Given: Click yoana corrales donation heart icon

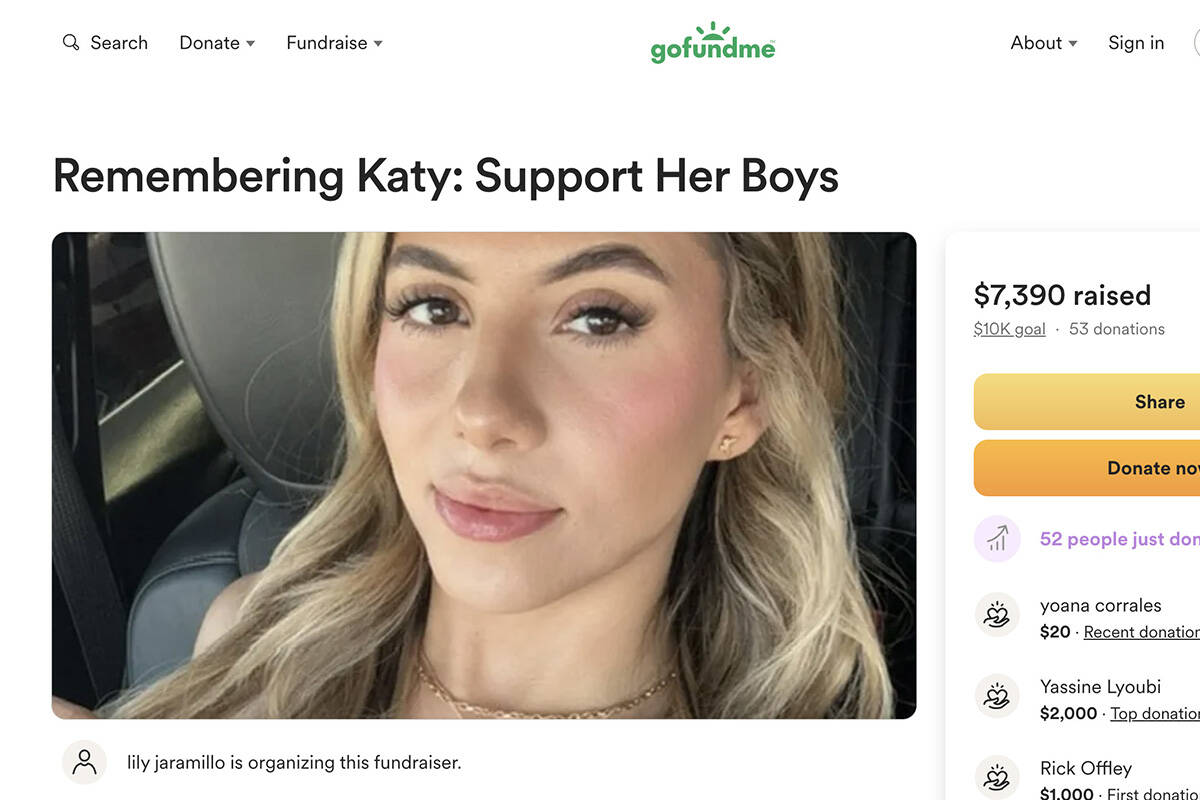Looking at the screenshot, I should pyautogui.click(x=997, y=615).
